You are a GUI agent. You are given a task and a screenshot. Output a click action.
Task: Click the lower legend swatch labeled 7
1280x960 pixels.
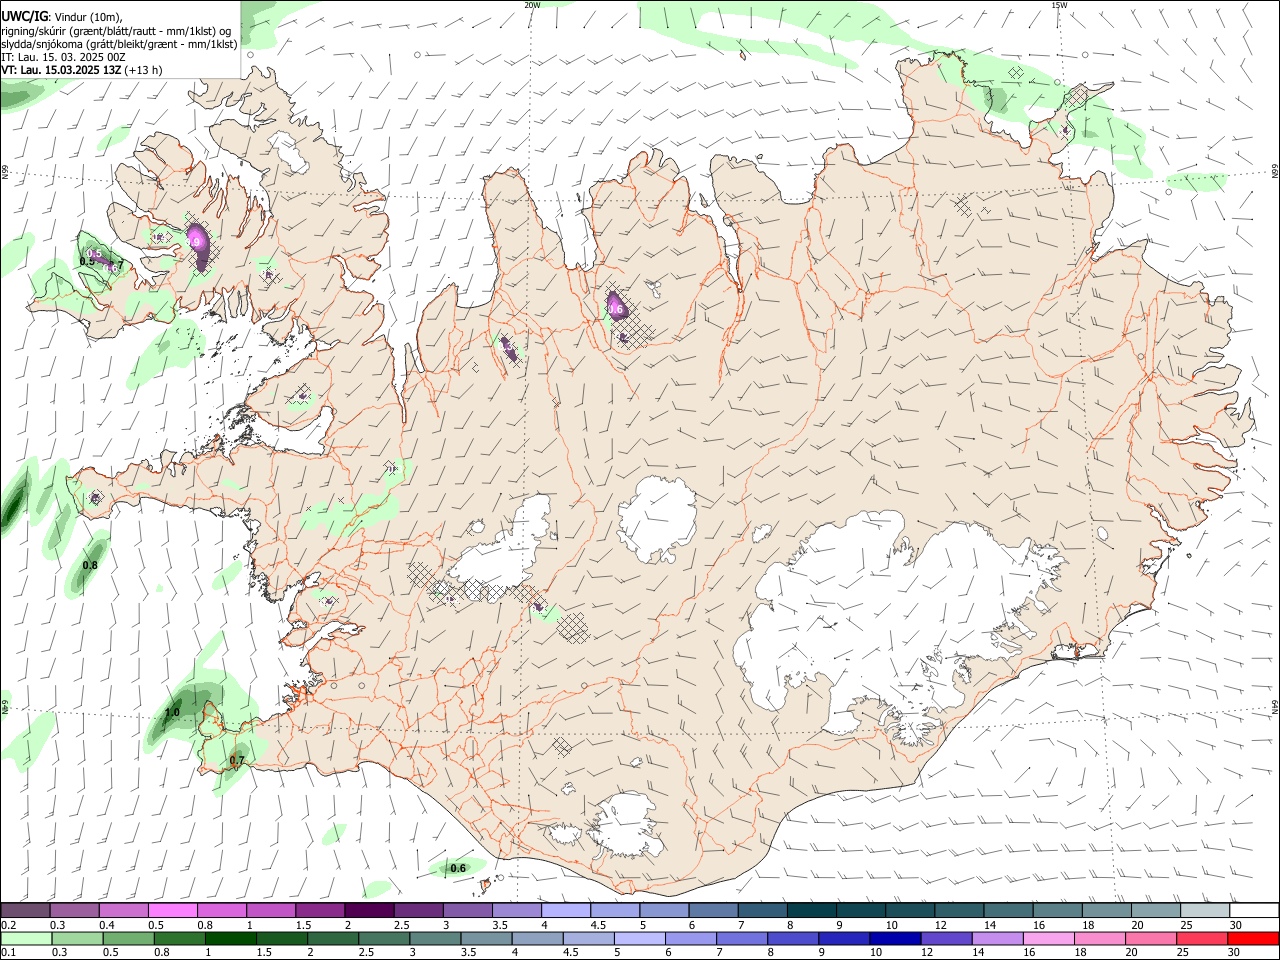click(742, 939)
